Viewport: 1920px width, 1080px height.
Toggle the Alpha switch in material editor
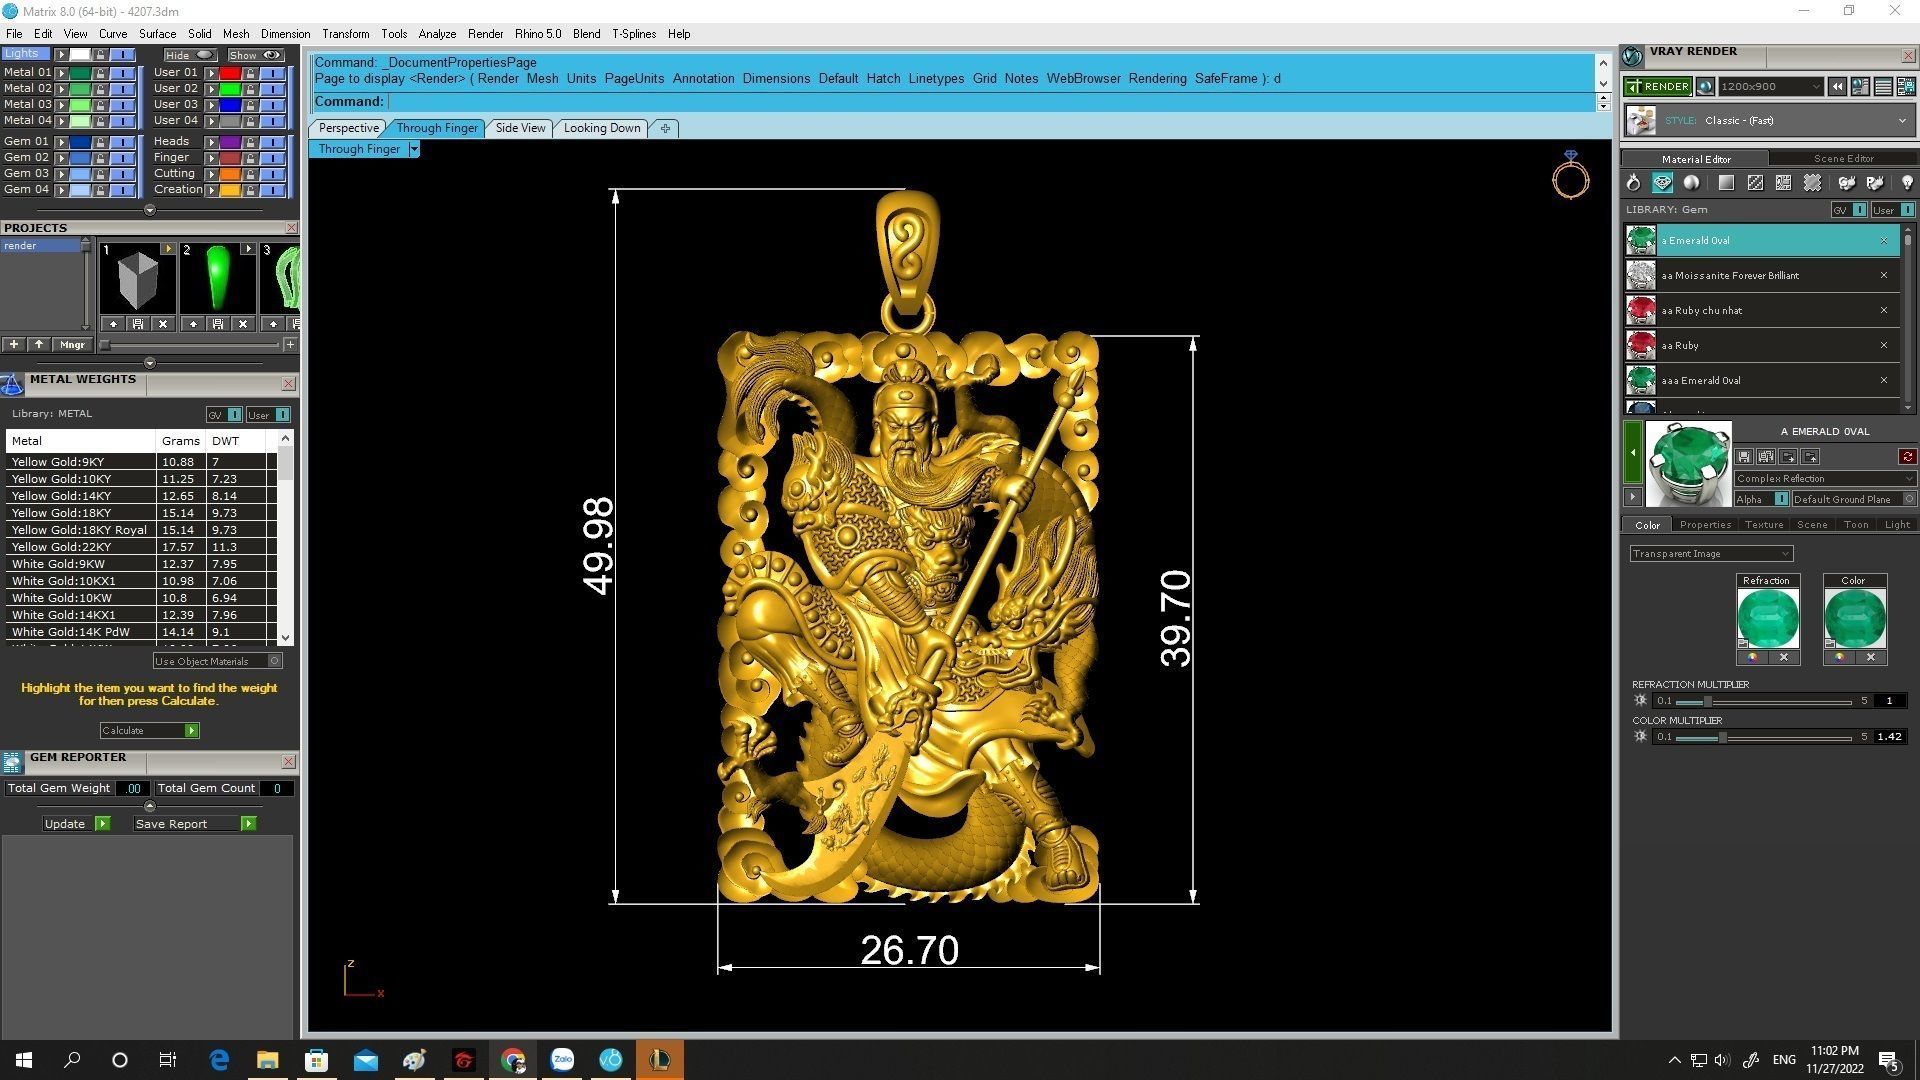click(1781, 499)
